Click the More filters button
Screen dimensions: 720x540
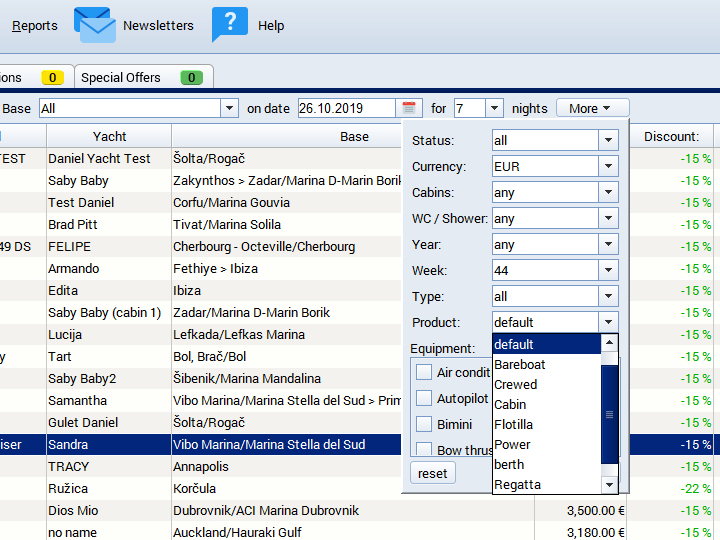coord(589,108)
